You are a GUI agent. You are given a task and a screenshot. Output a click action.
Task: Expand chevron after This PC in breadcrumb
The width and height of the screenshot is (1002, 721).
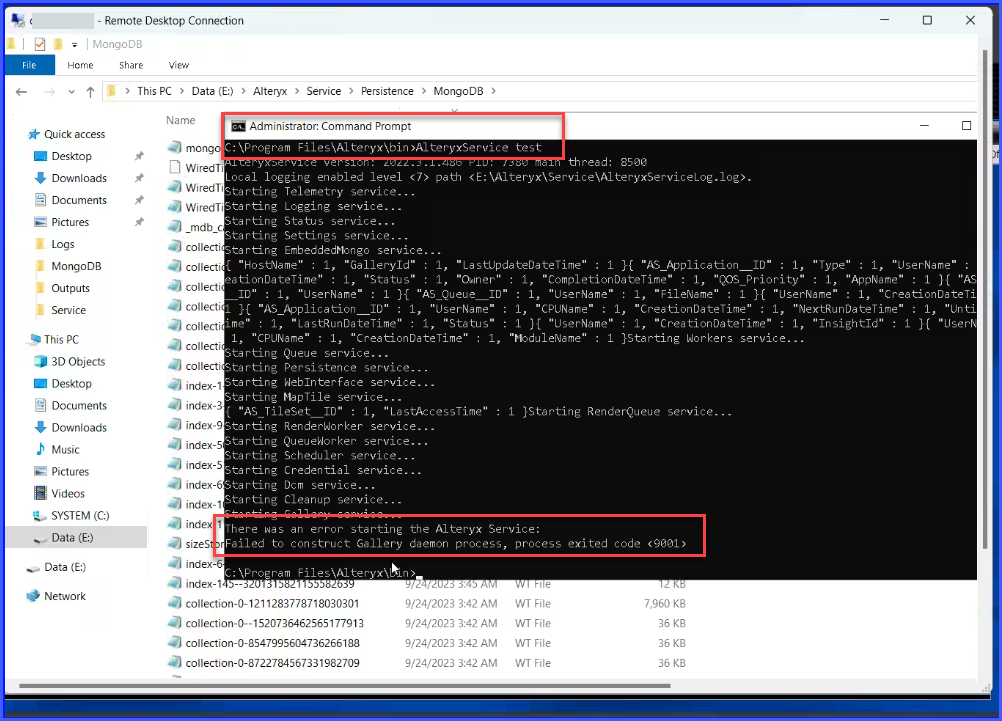181,91
